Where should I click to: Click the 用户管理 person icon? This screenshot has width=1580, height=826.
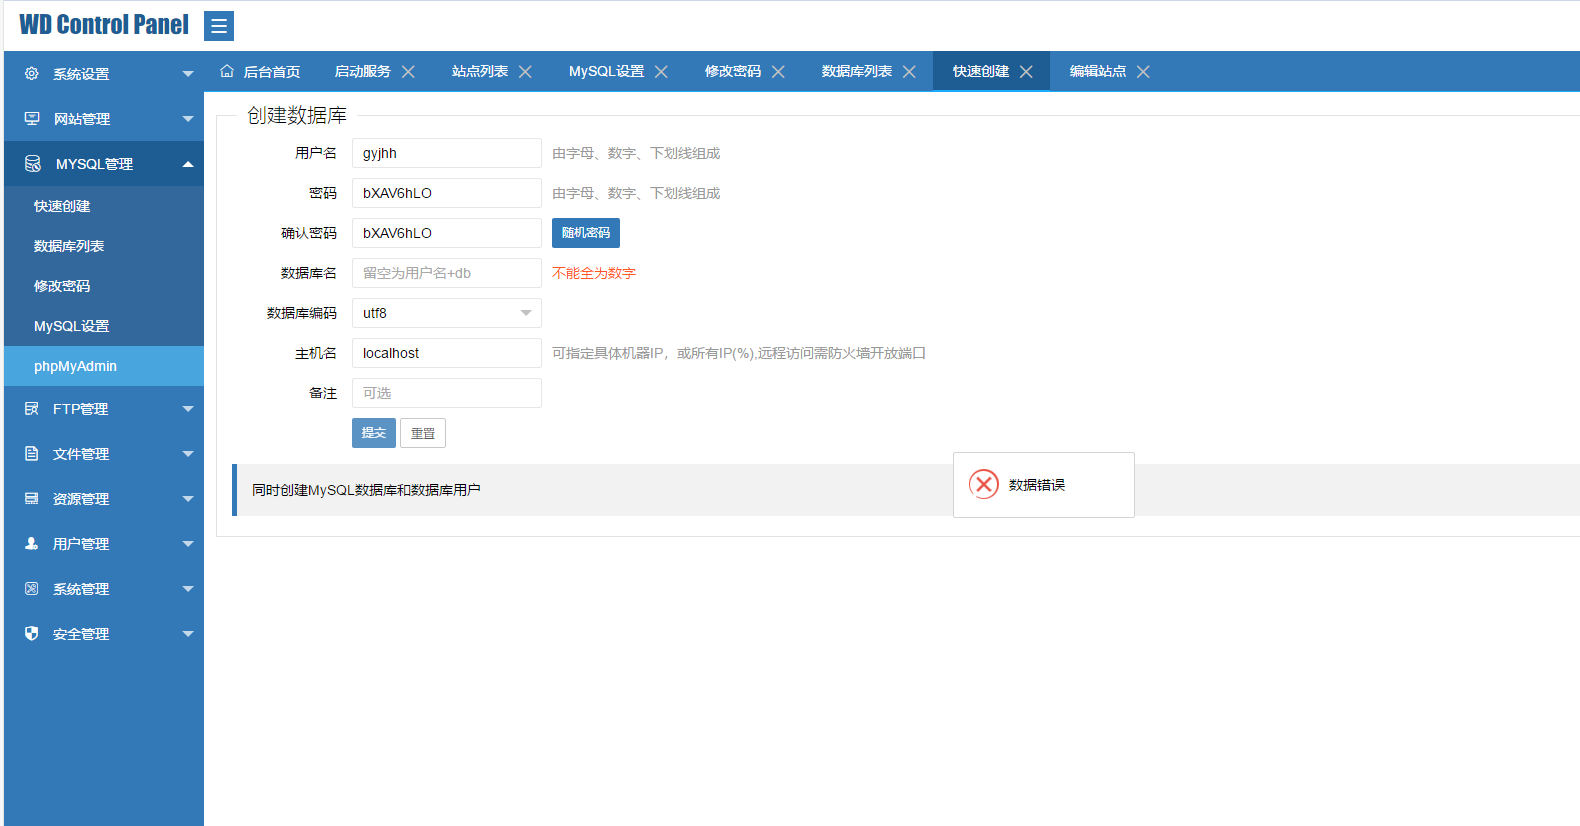pyautogui.click(x=32, y=544)
